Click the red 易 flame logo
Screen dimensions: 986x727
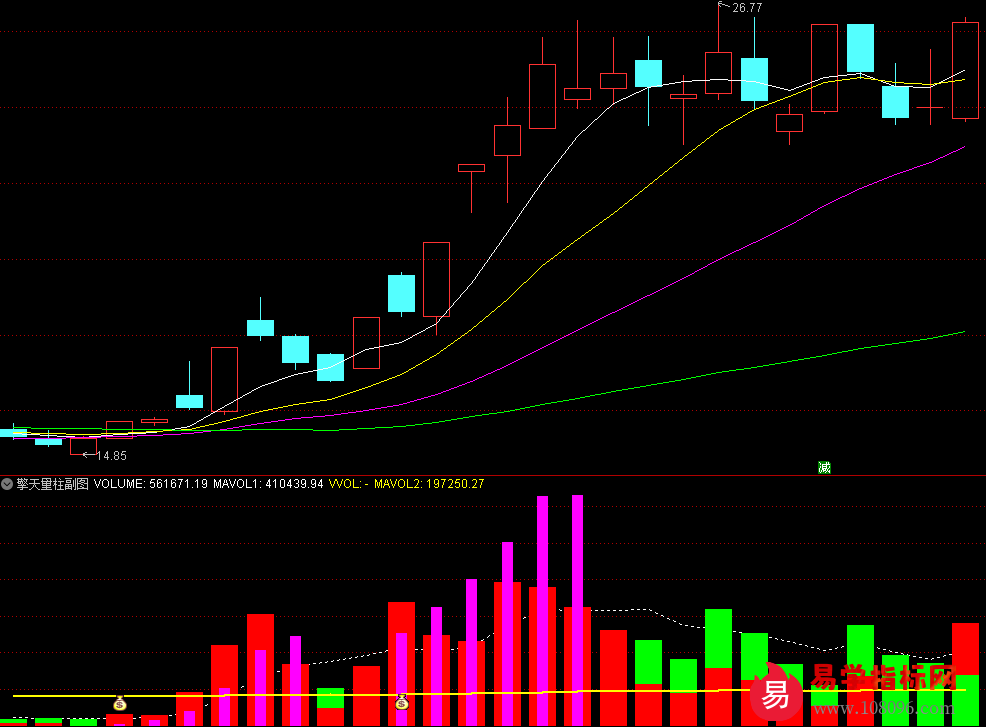(x=777, y=689)
